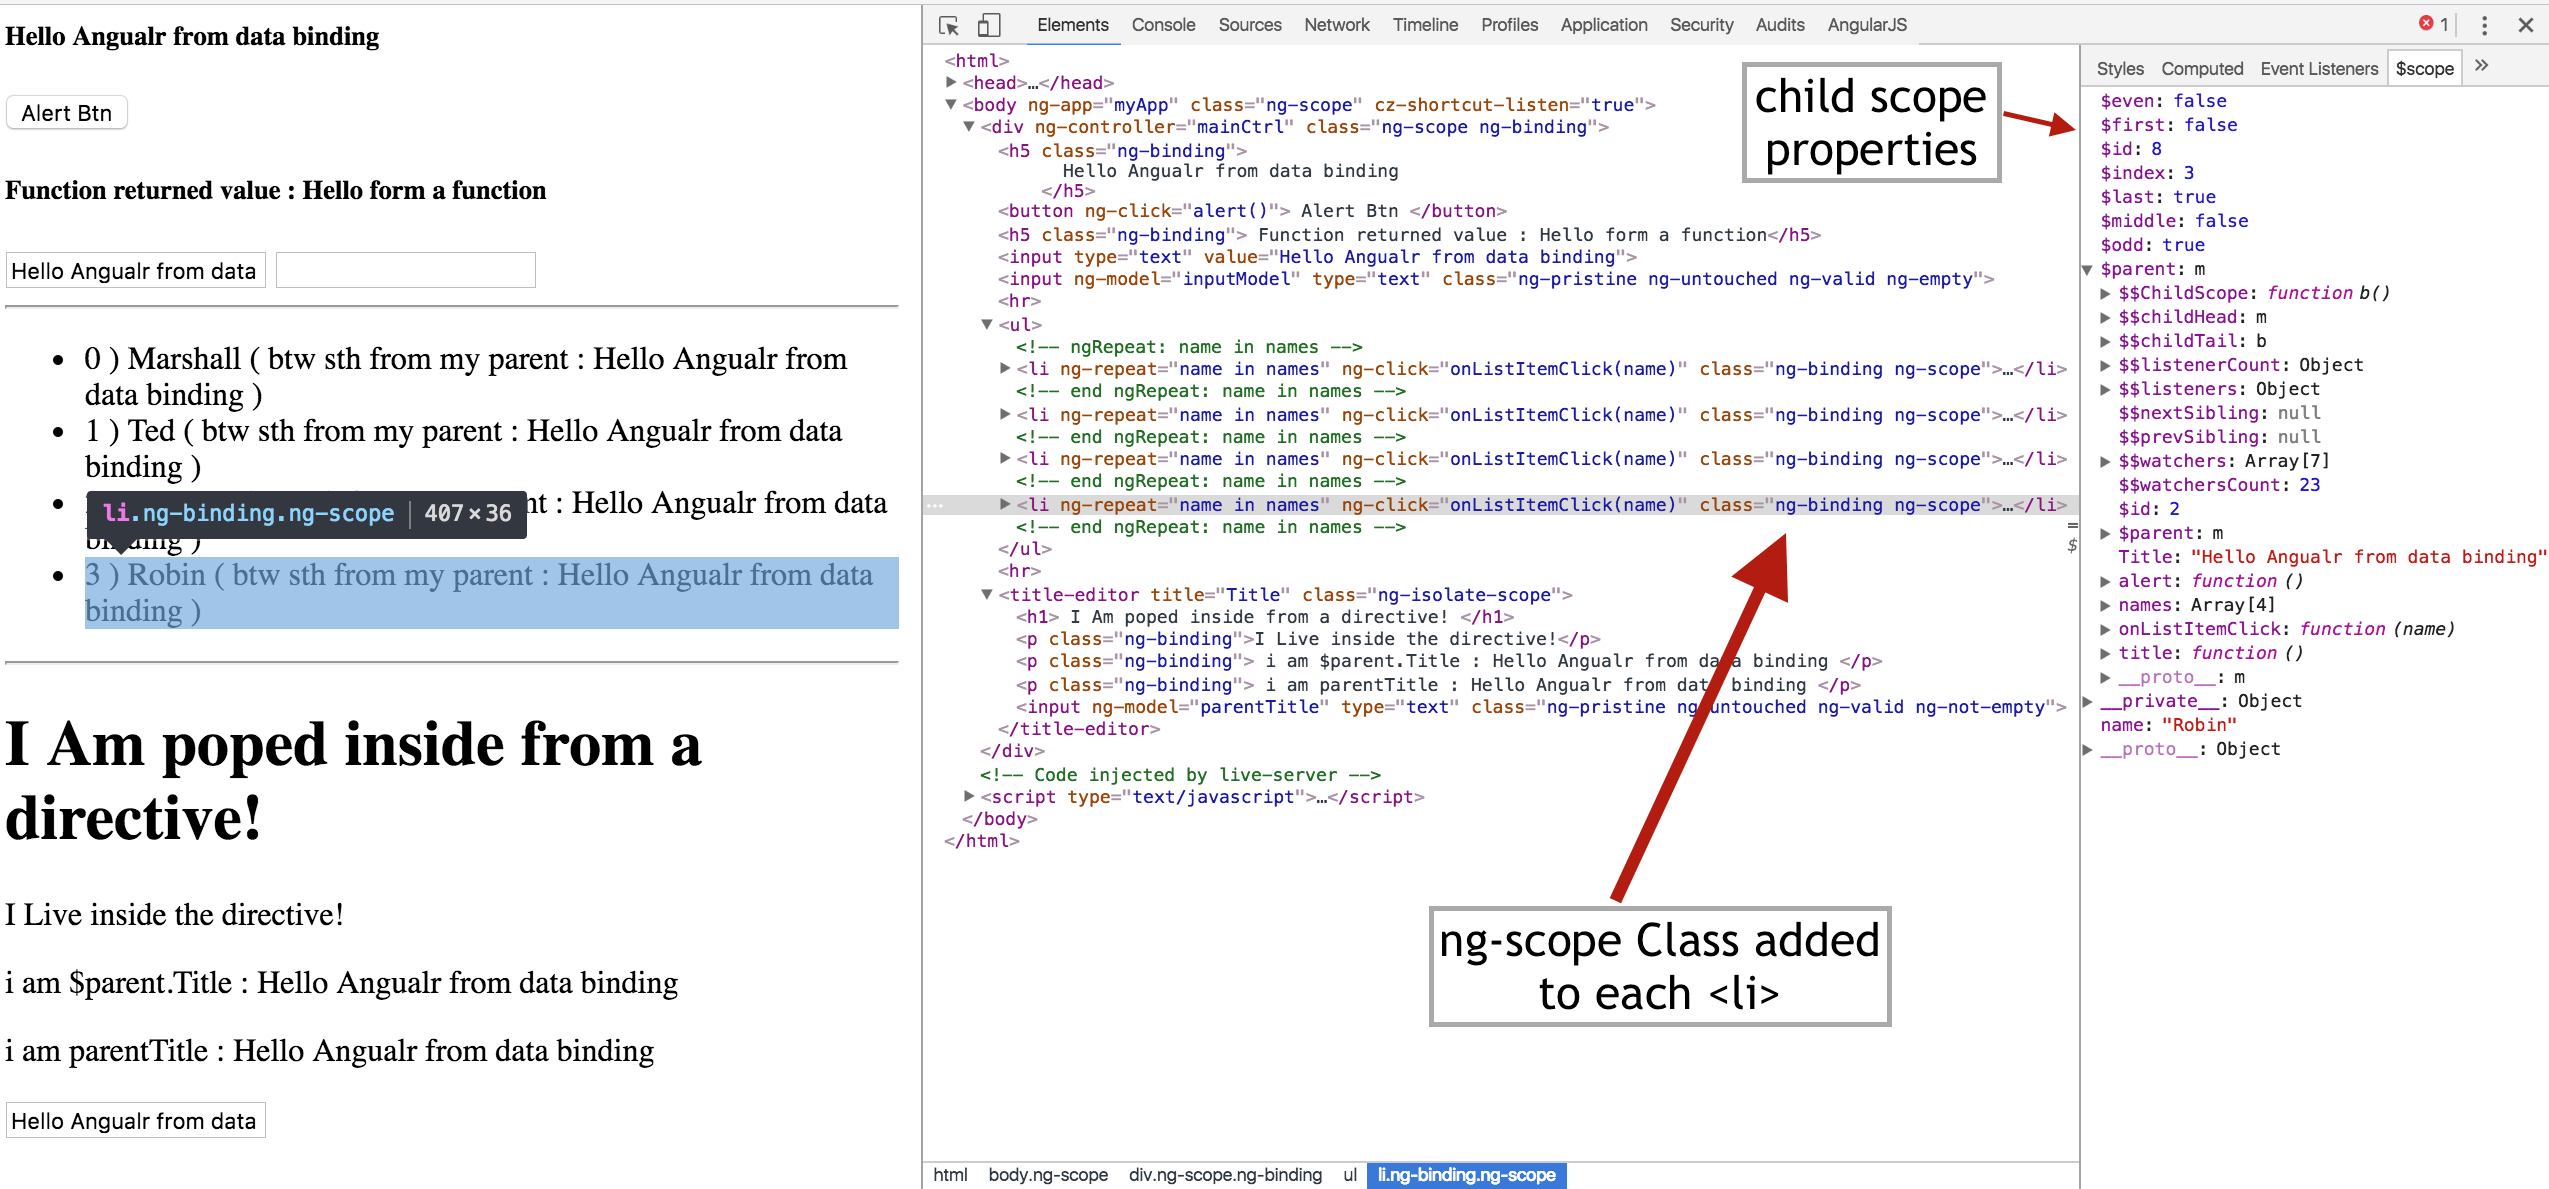Toggle the device toolbar icon
2549x1189 pixels.
coord(989,25)
